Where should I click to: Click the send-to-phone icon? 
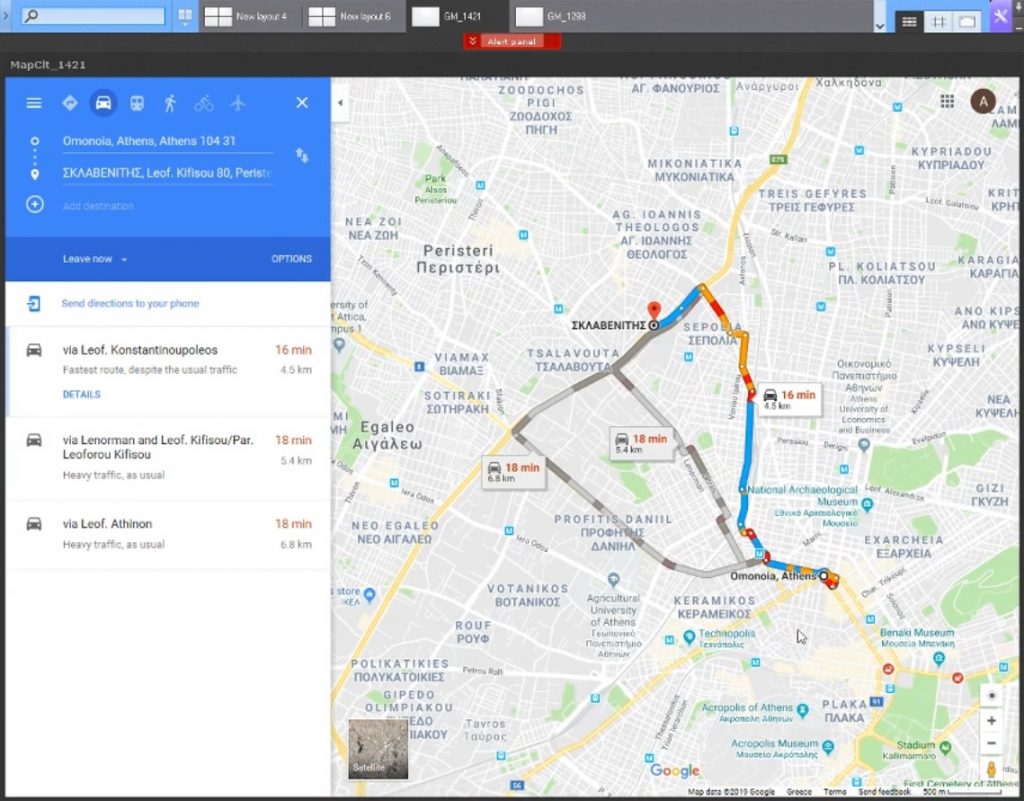pos(34,304)
